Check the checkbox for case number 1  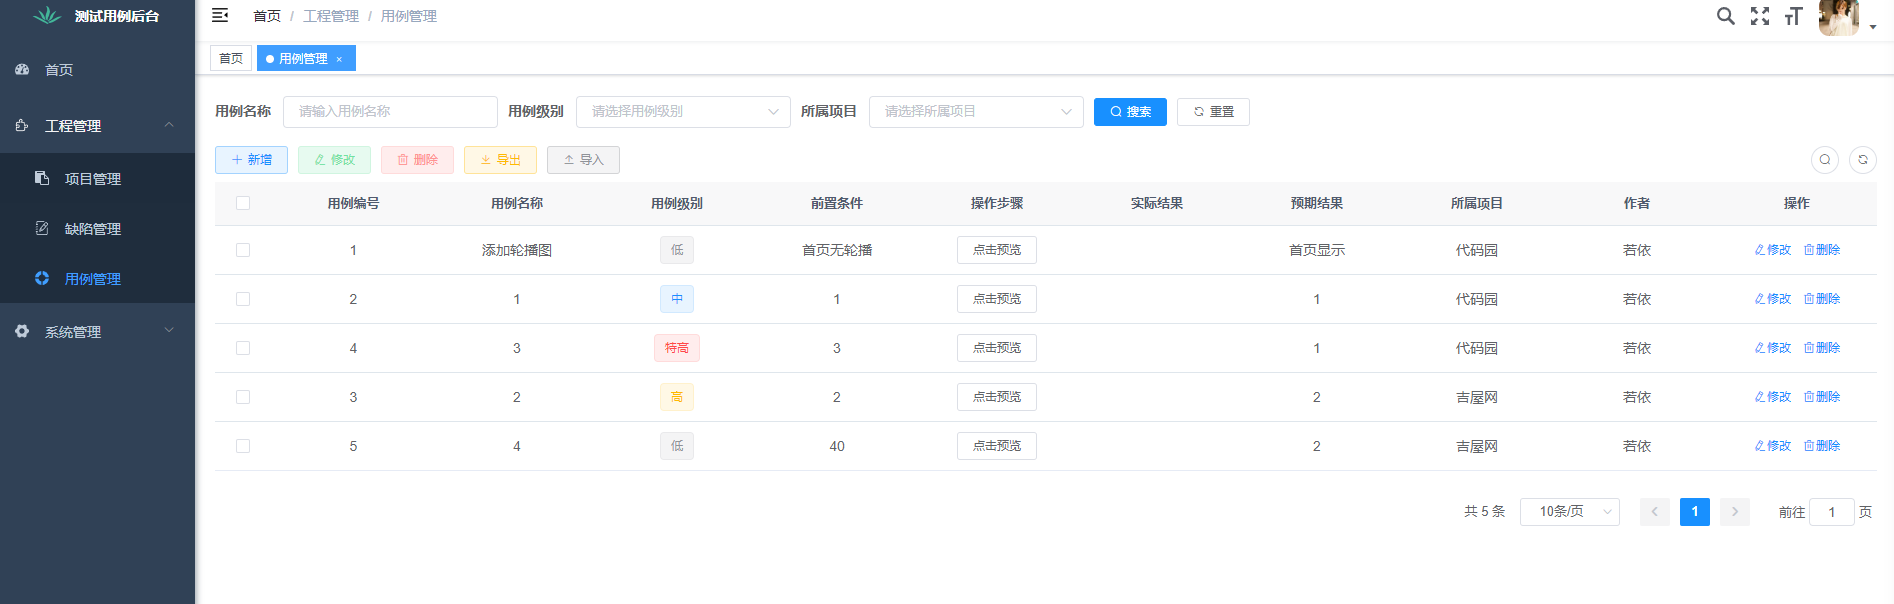click(243, 250)
